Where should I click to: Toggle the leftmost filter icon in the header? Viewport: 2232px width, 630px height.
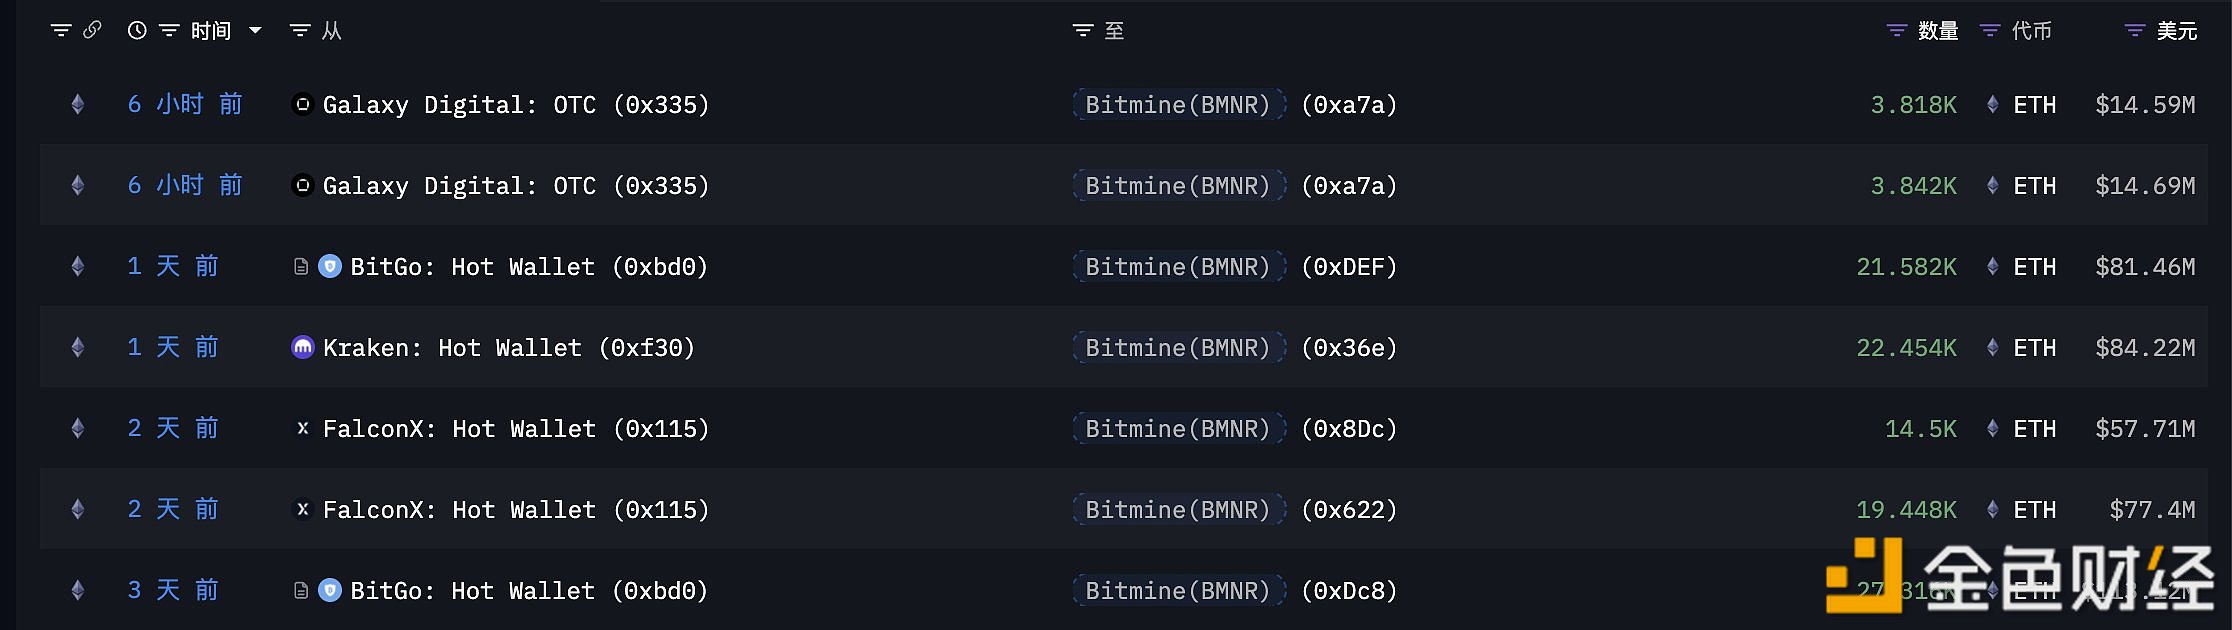(x=60, y=30)
